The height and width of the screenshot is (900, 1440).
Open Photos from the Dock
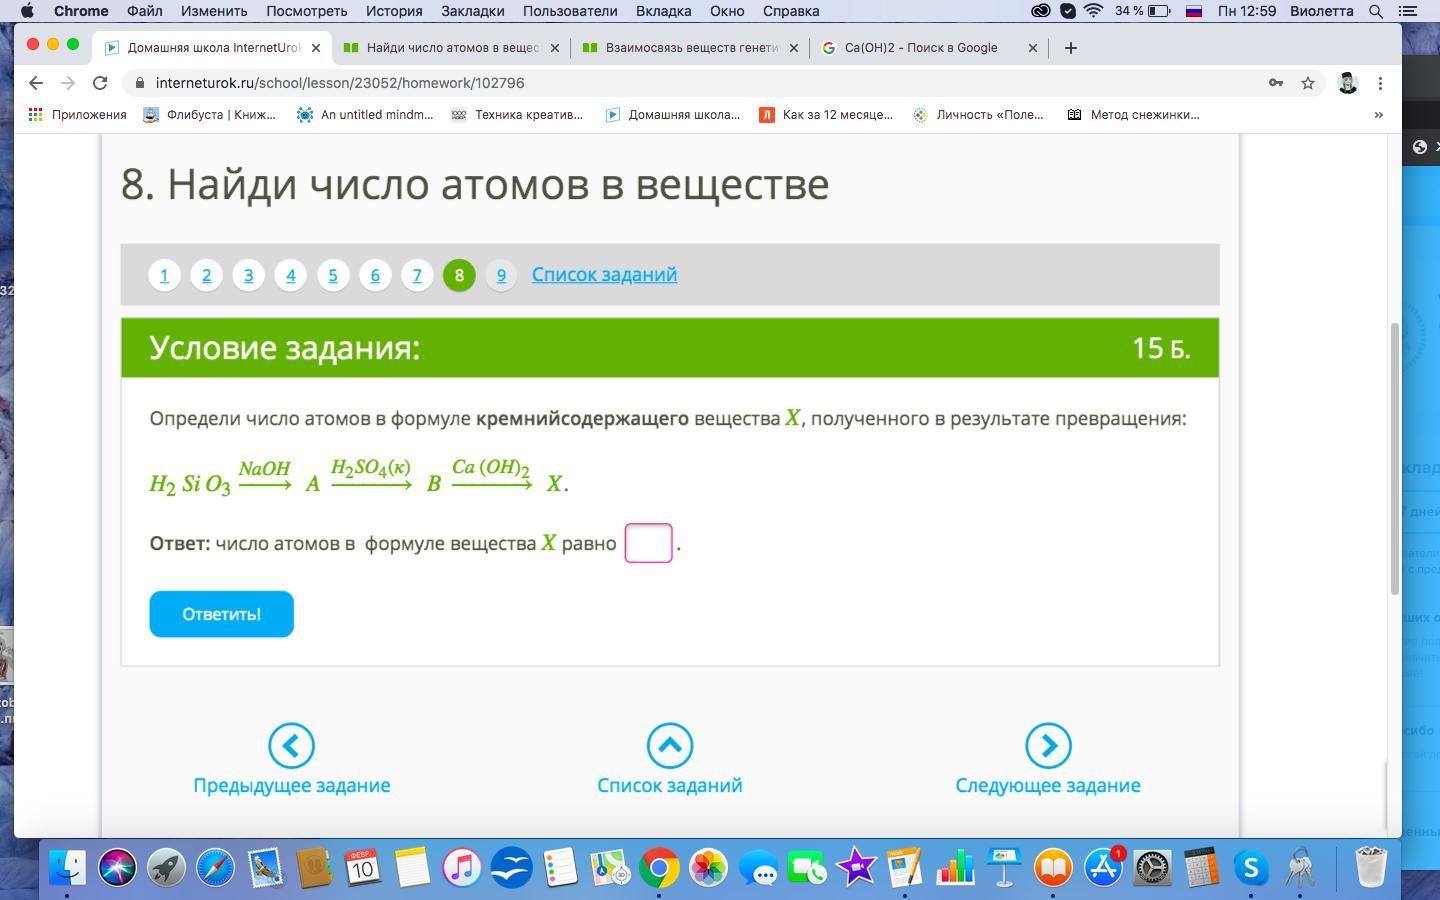709,867
